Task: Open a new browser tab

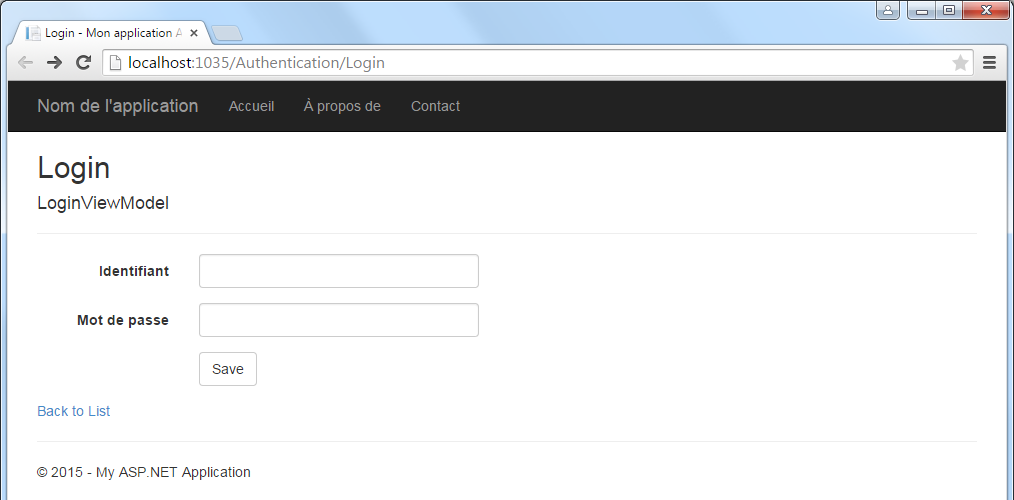Action: pyautogui.click(x=226, y=33)
